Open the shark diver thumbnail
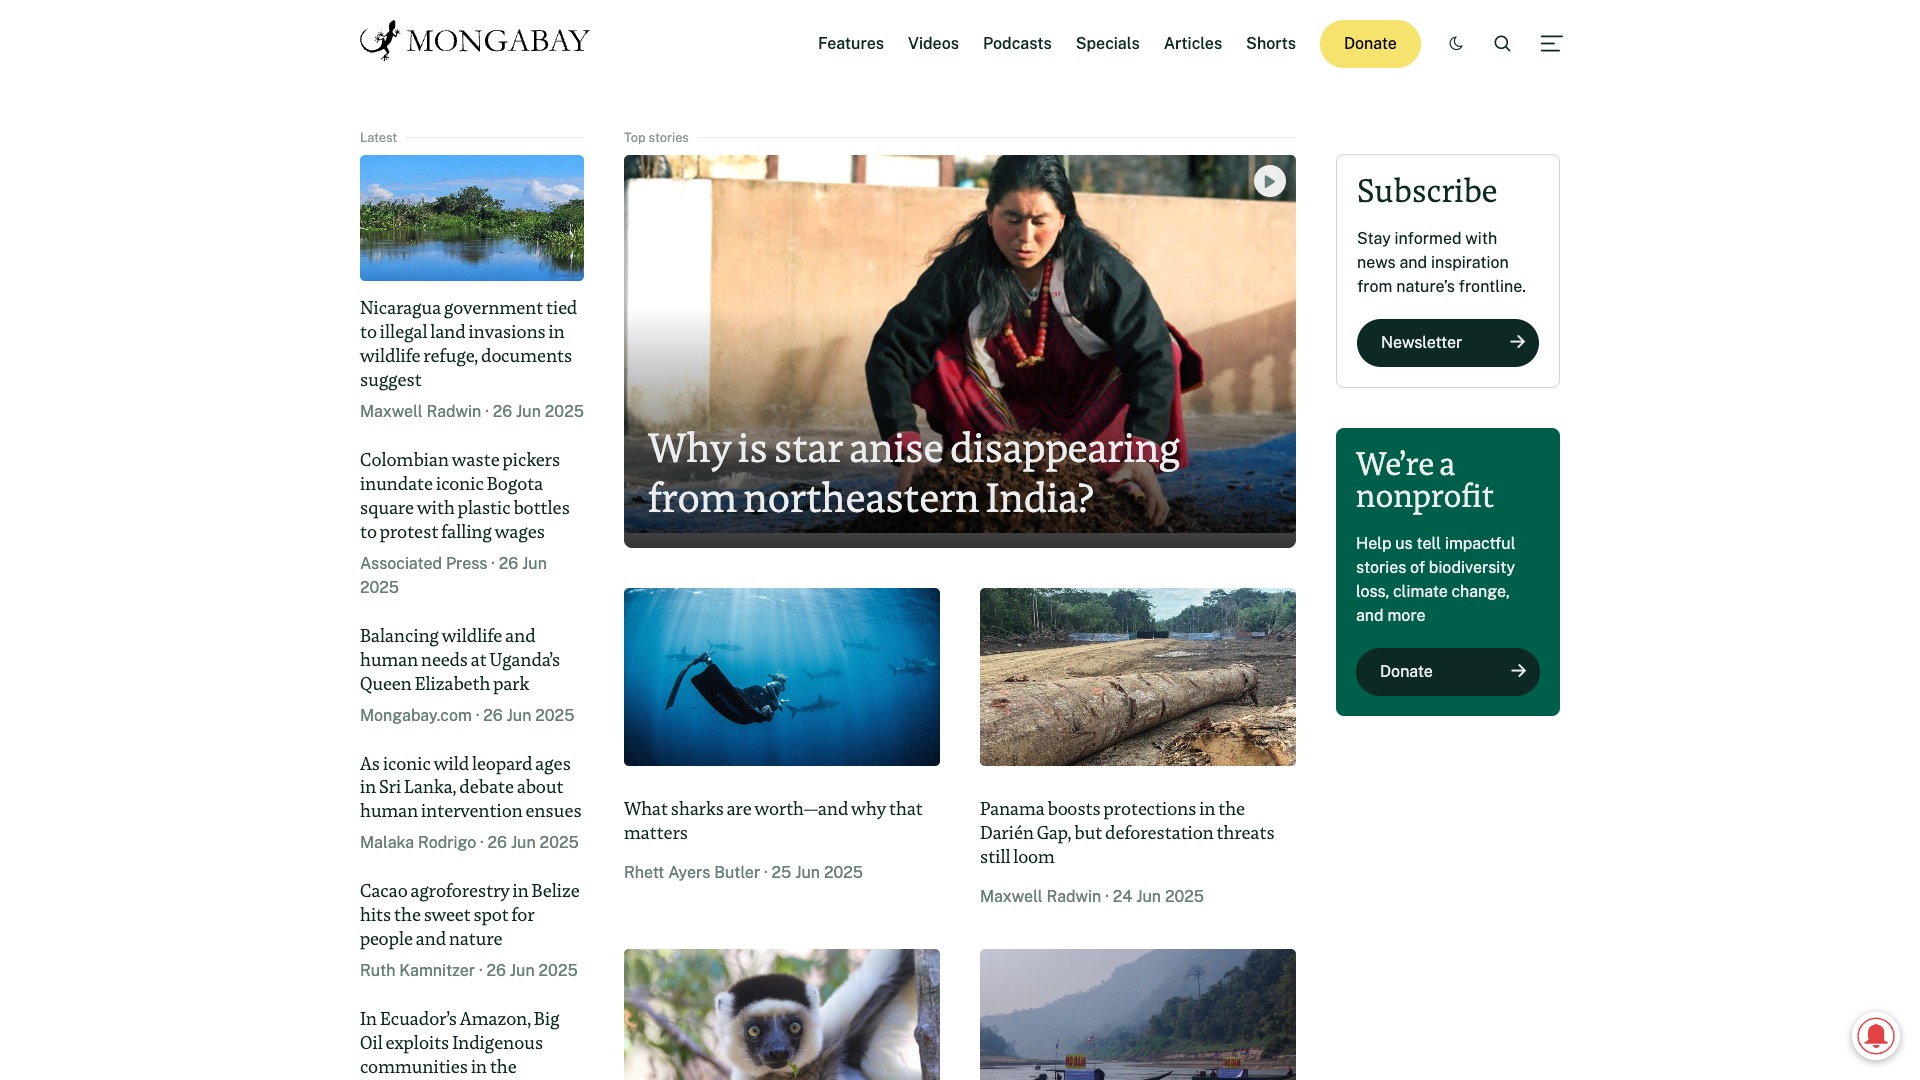The height and width of the screenshot is (1080, 1920). click(x=782, y=677)
